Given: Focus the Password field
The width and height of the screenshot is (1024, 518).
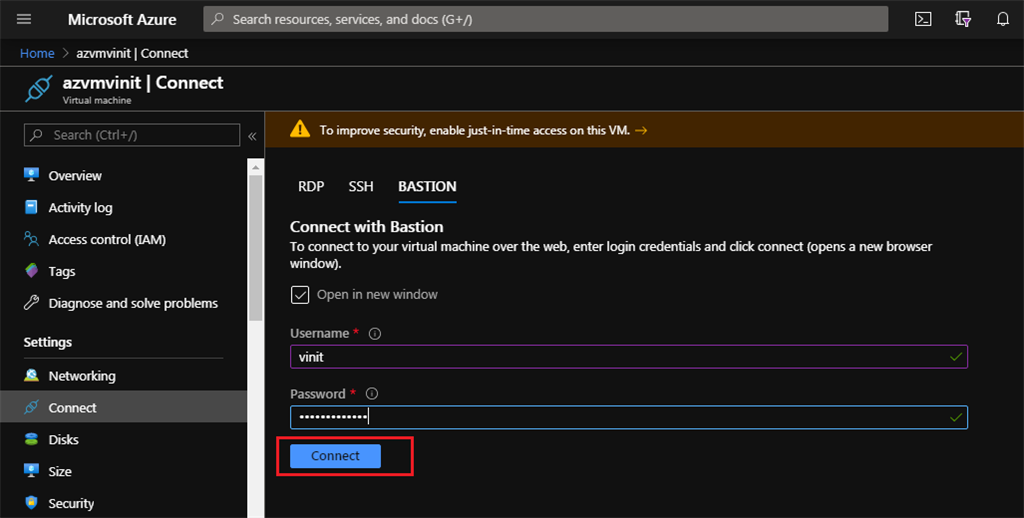Looking at the screenshot, I should 629,417.
